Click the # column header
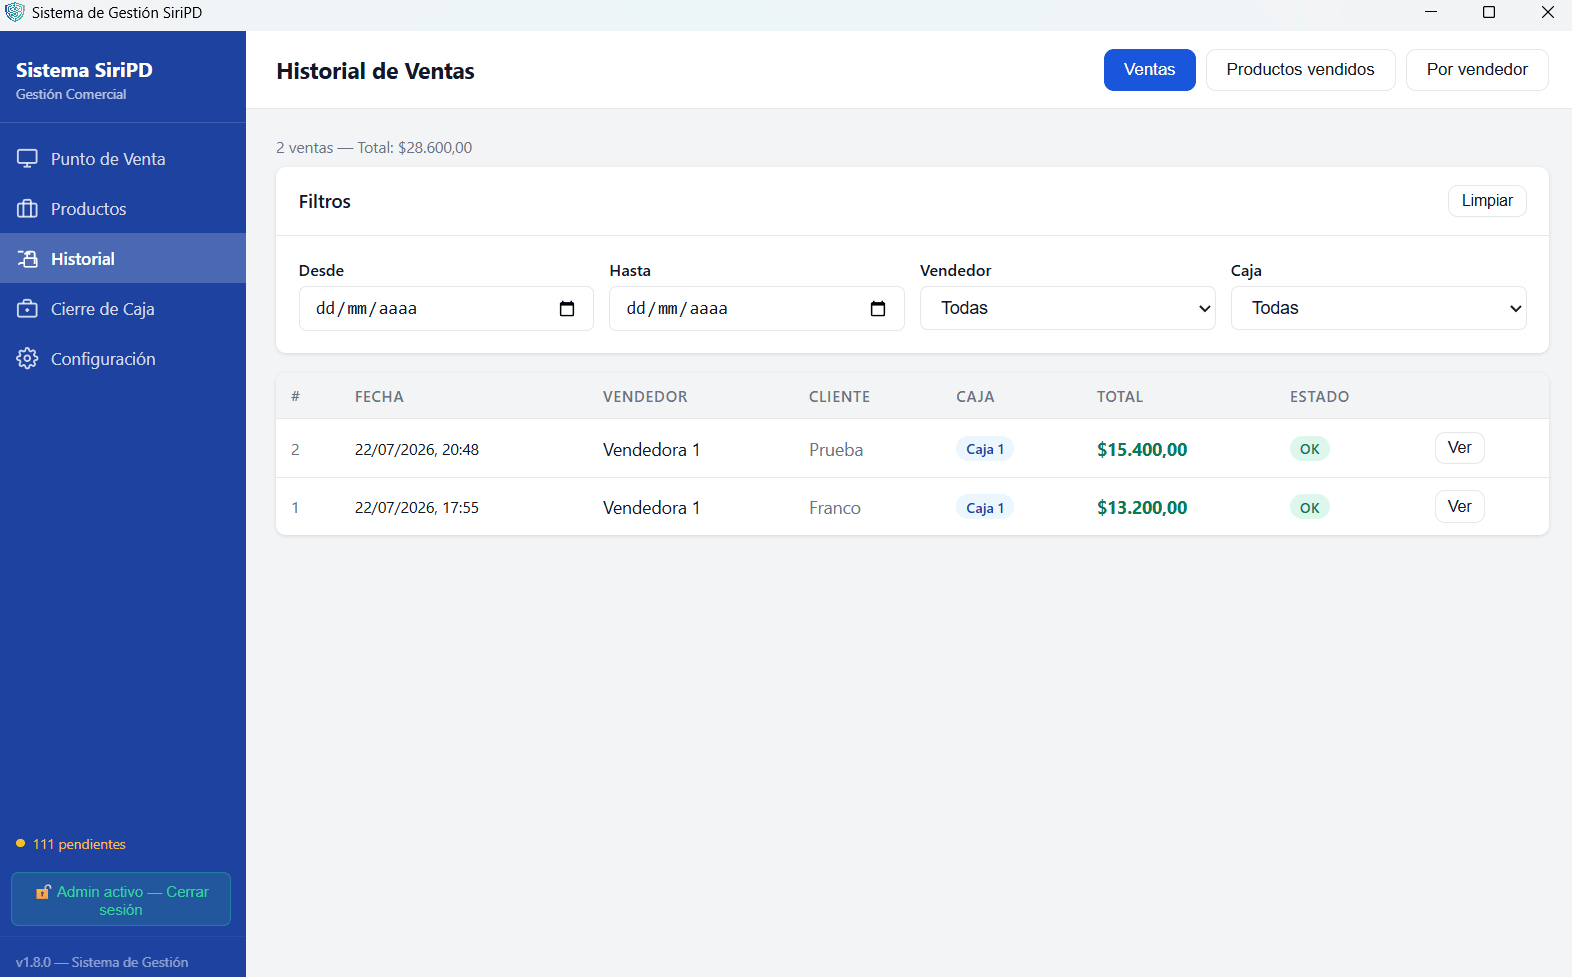The height and width of the screenshot is (977, 1572). pos(295,397)
